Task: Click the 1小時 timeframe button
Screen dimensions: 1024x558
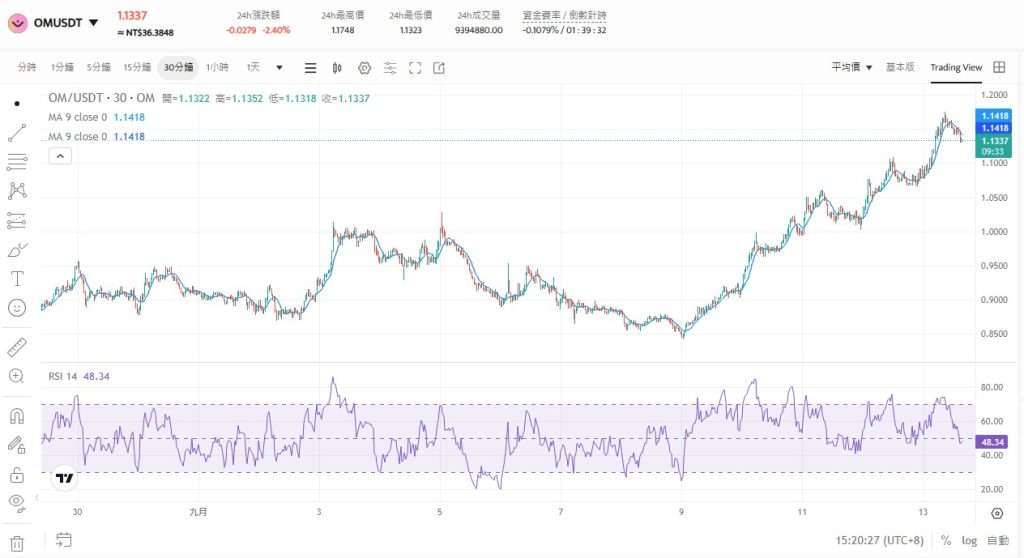Action: tap(217, 67)
